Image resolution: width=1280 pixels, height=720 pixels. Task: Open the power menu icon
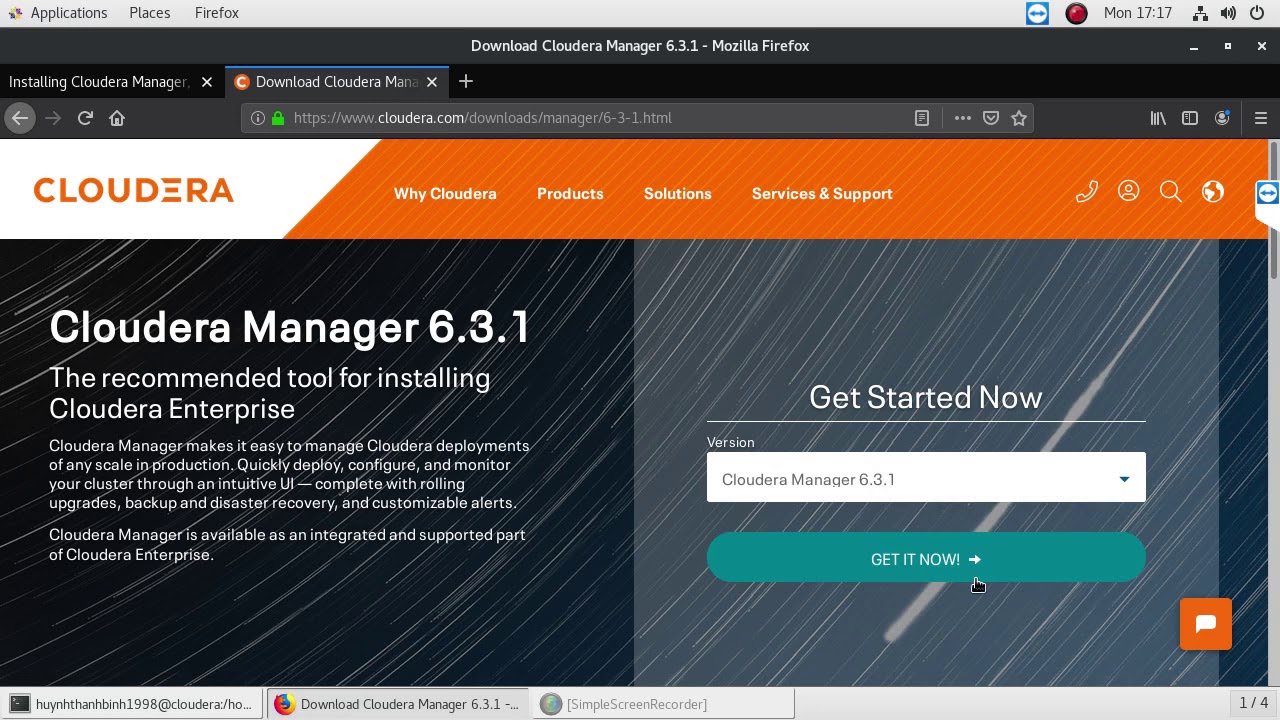[1257, 13]
